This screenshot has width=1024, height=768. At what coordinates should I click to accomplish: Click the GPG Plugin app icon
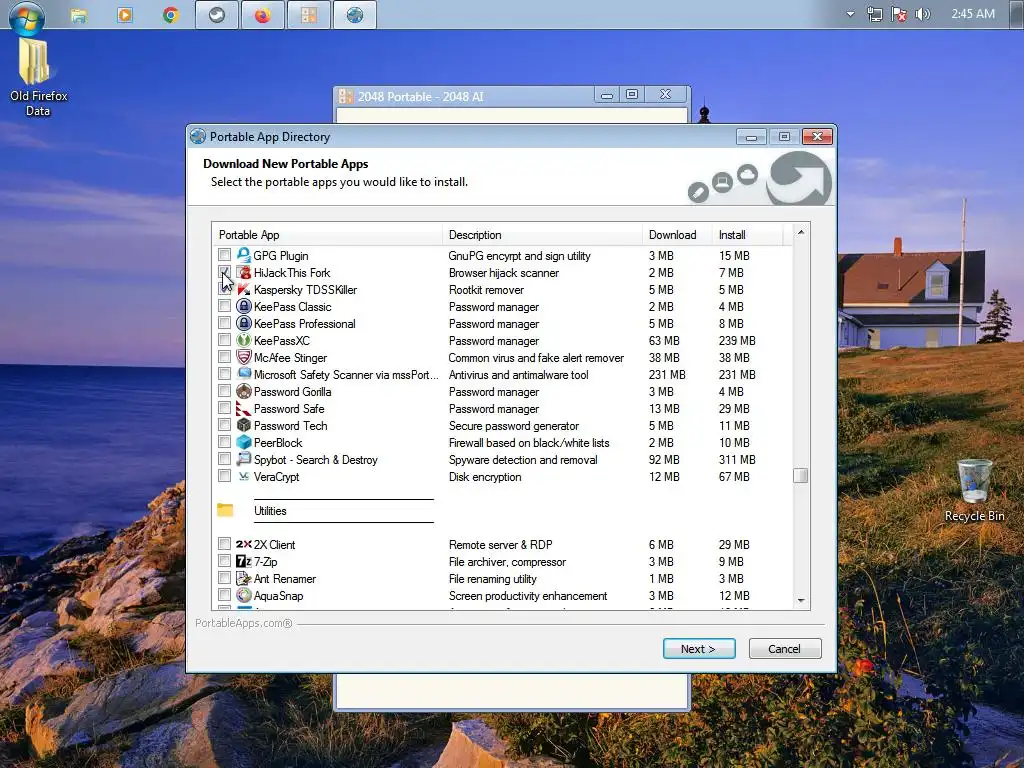tap(244, 255)
